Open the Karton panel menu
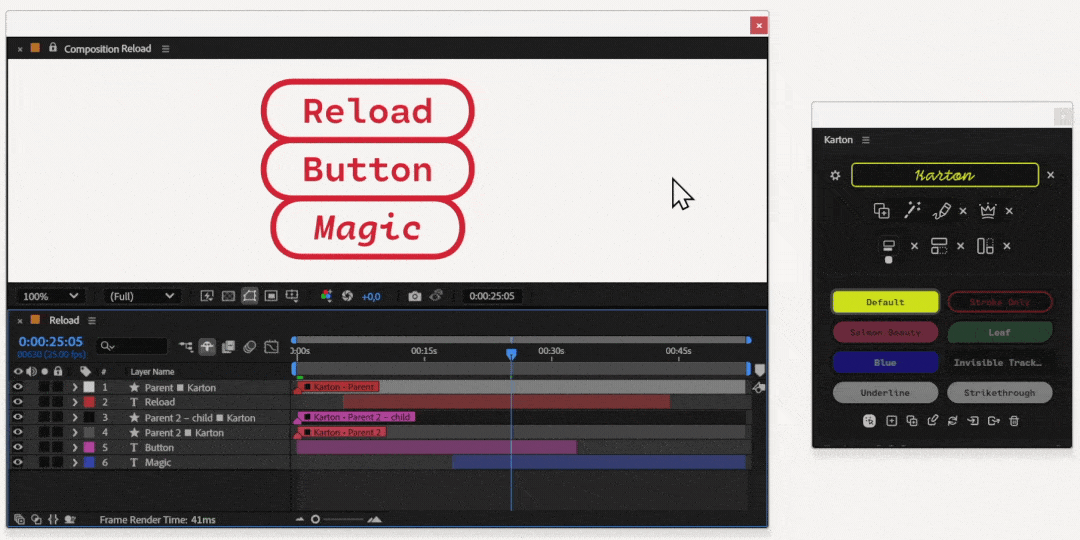The width and height of the screenshot is (1080, 540). pyautogui.click(x=866, y=140)
